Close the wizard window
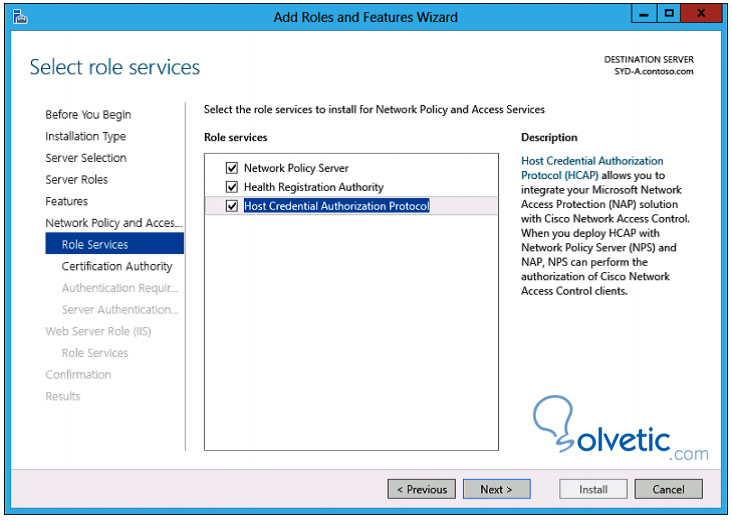The width and height of the screenshot is (732, 521). [x=701, y=14]
